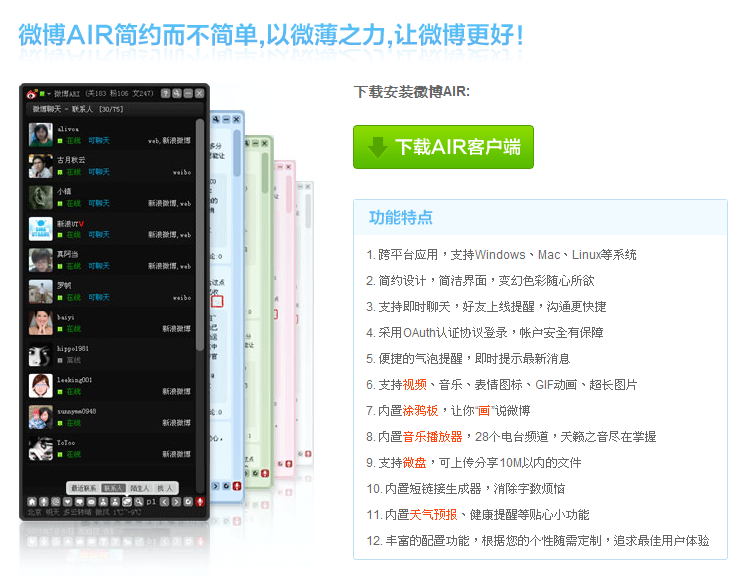
Task: Click the green 下载AIR客户端 download button
Action: 443,147
